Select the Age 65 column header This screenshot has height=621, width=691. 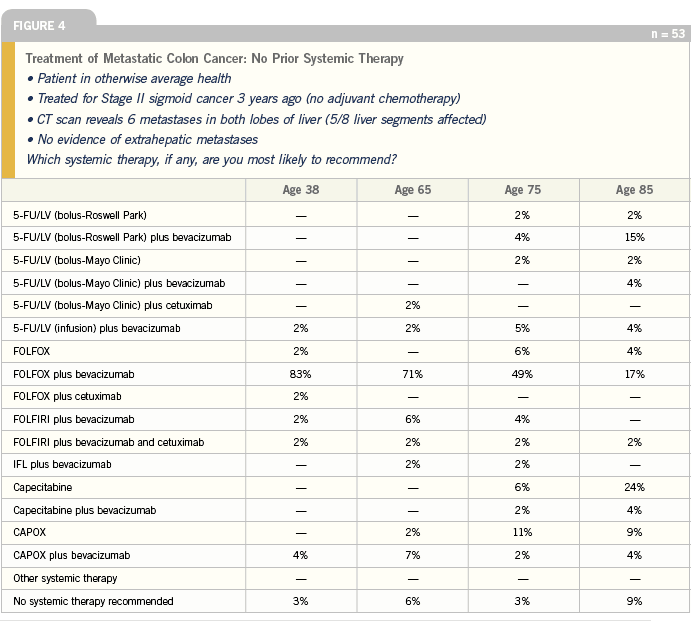pyautogui.click(x=413, y=190)
